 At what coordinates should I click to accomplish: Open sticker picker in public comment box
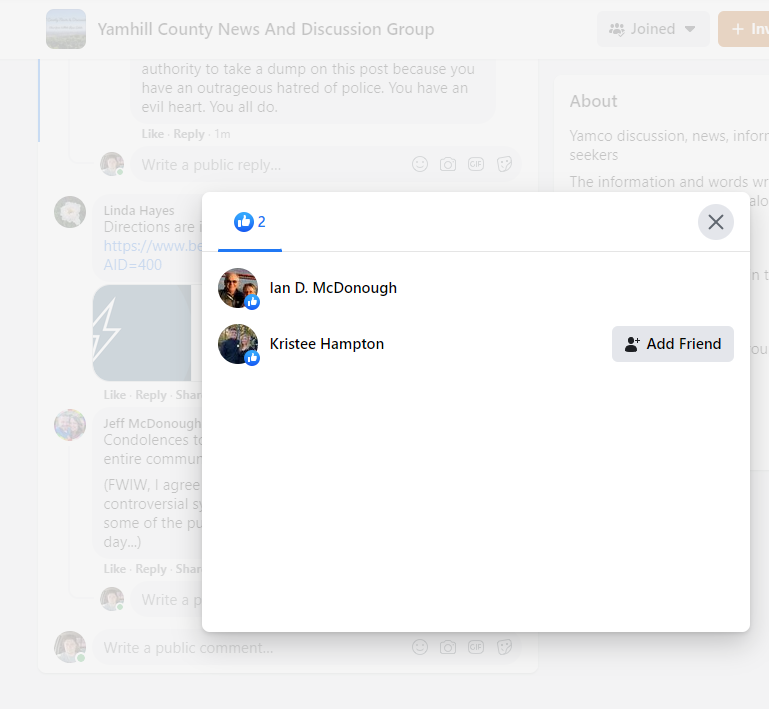(x=504, y=647)
